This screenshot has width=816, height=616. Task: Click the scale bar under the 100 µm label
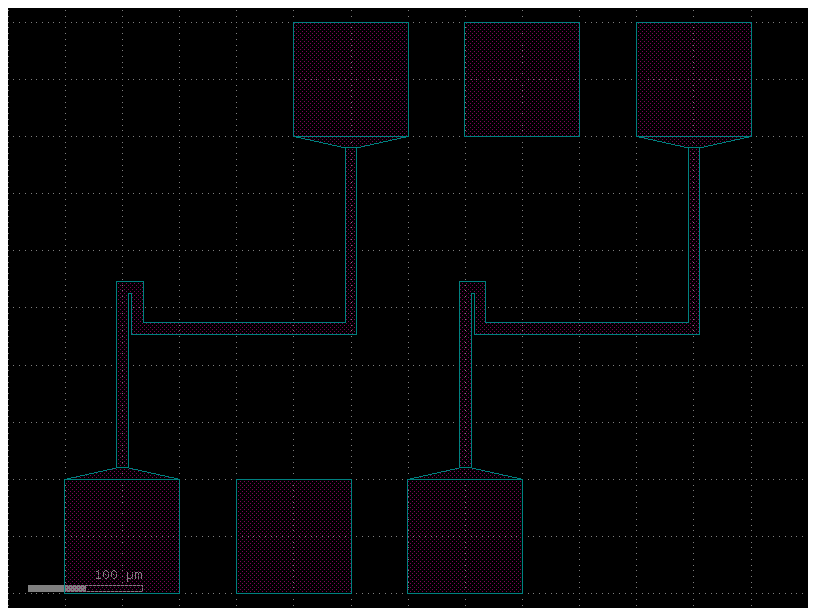click(x=85, y=588)
